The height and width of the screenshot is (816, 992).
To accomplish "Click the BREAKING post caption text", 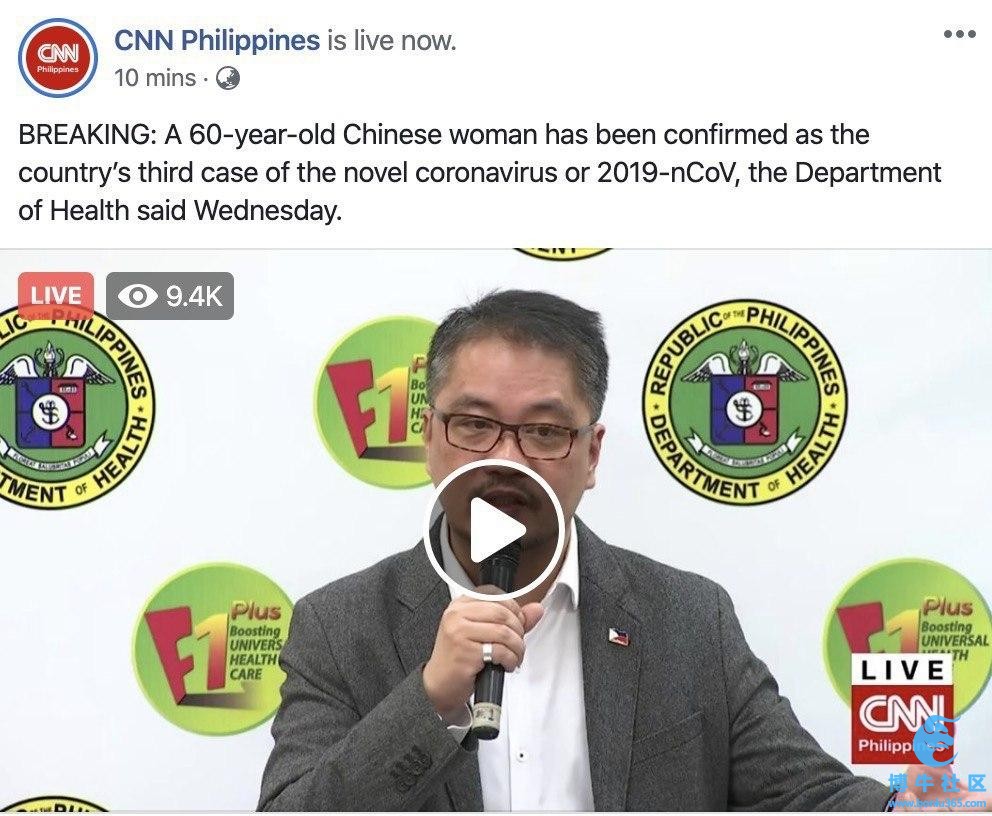I will (x=480, y=172).
